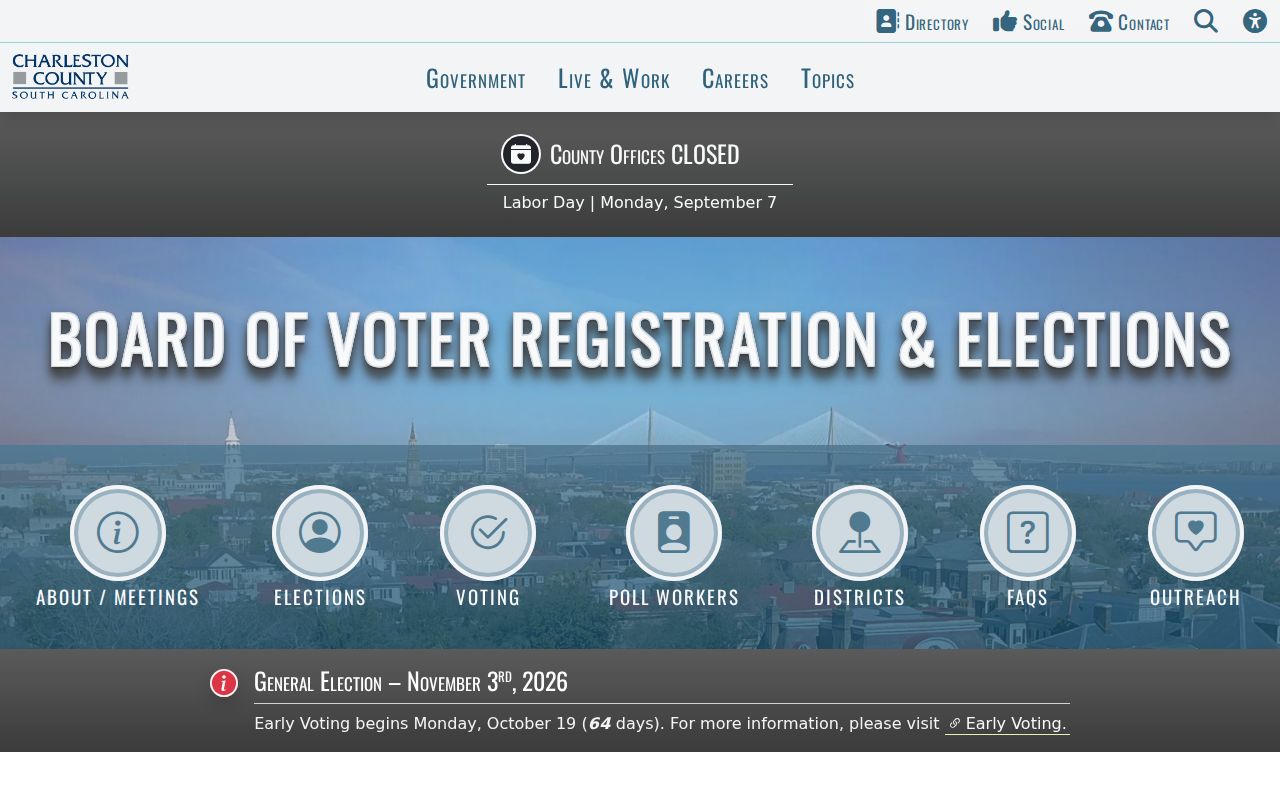Open the Outreach heart bubble circle icon

tap(1196, 533)
